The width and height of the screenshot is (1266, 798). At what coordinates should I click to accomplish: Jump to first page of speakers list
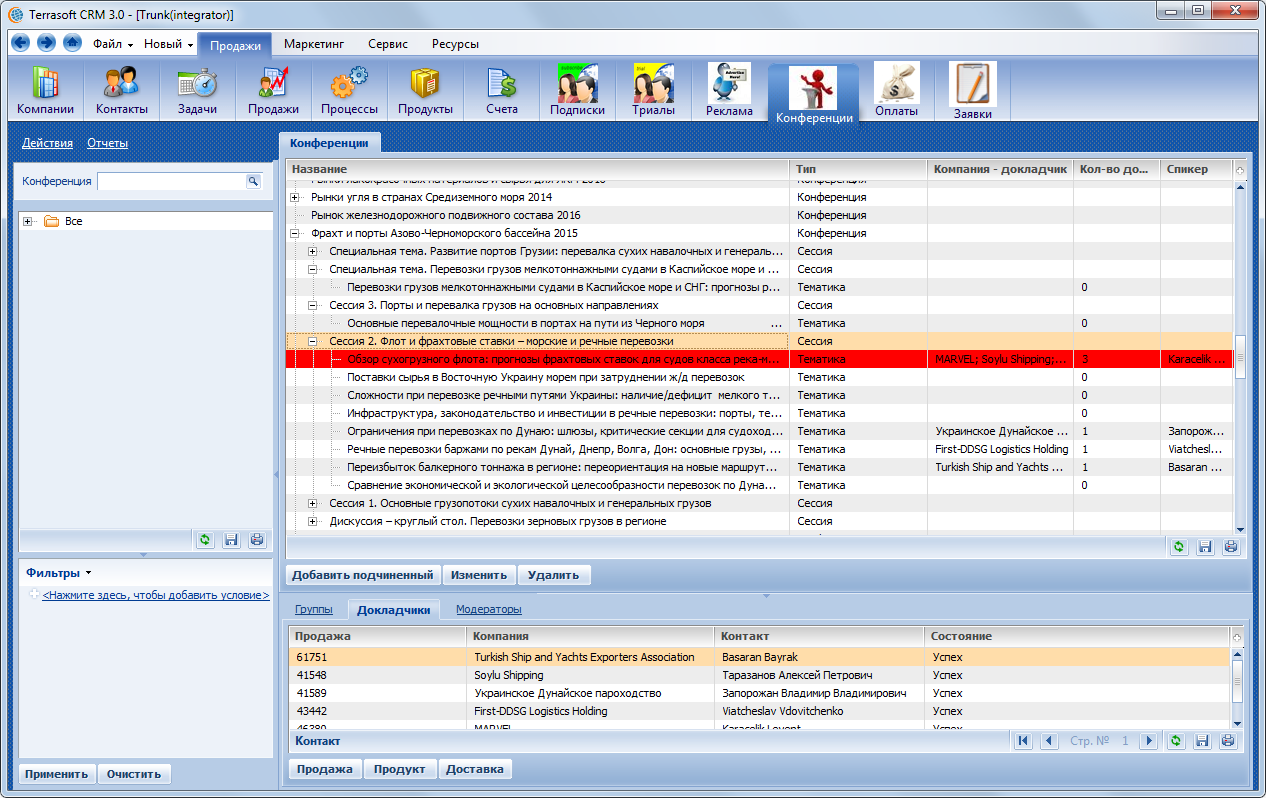tap(1023, 741)
